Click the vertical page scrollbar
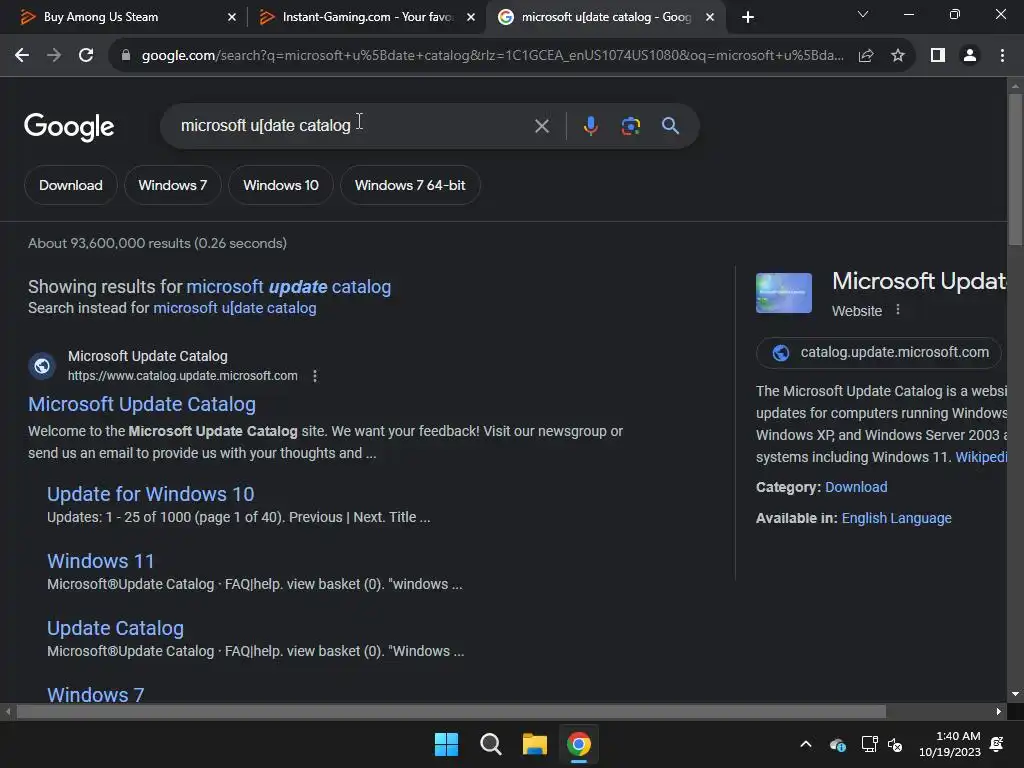The width and height of the screenshot is (1024, 768). 1016,170
